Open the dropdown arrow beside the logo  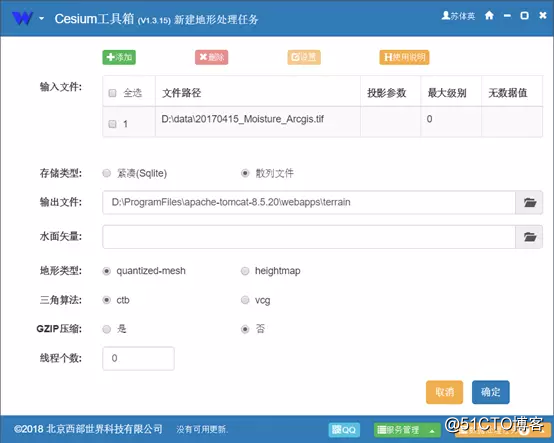41,18
